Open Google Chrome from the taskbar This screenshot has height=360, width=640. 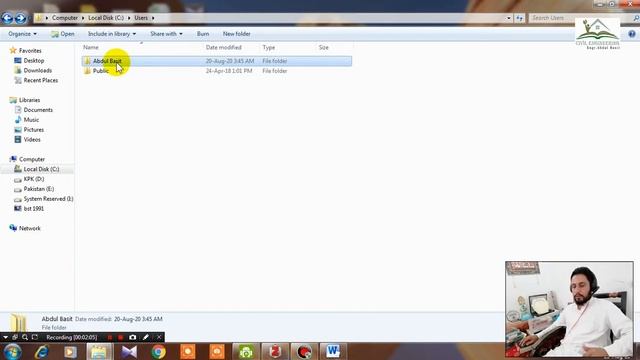(158, 351)
